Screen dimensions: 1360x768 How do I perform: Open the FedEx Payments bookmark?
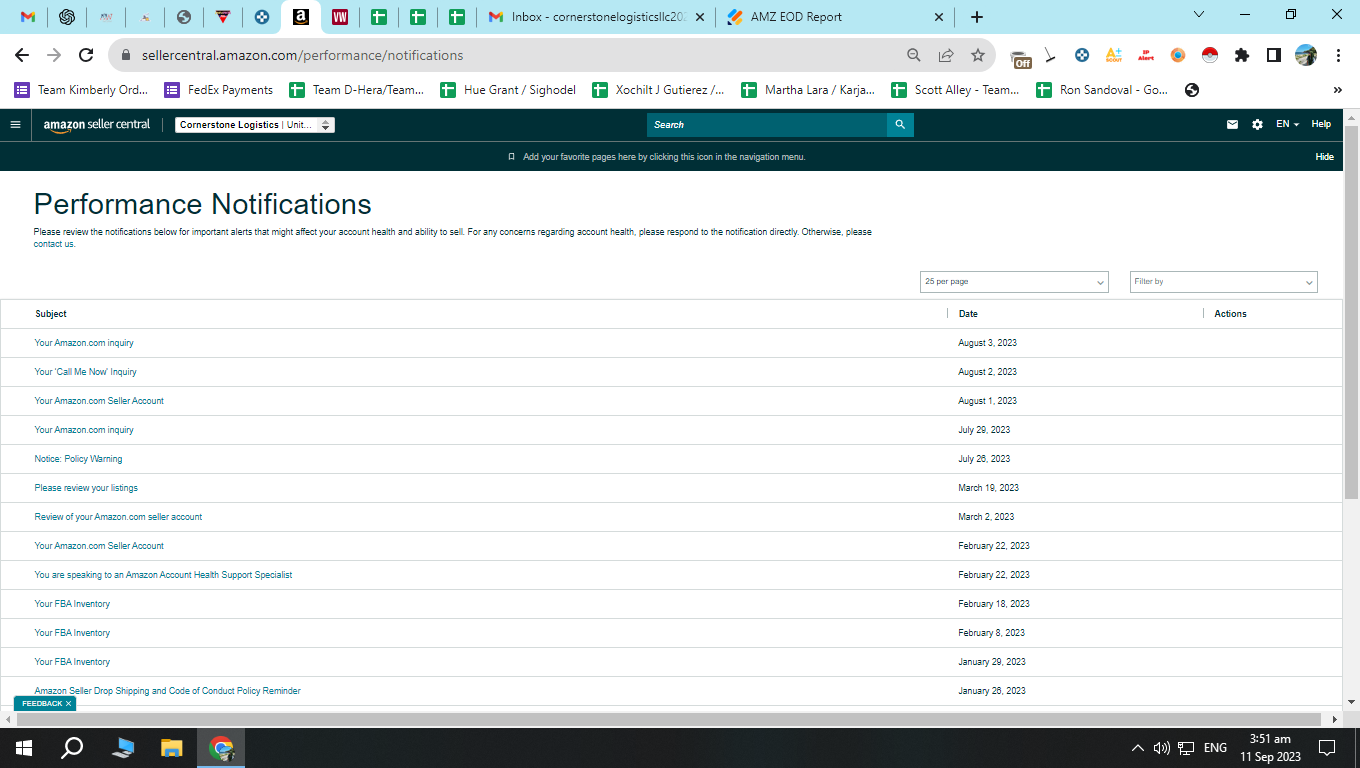point(219,90)
